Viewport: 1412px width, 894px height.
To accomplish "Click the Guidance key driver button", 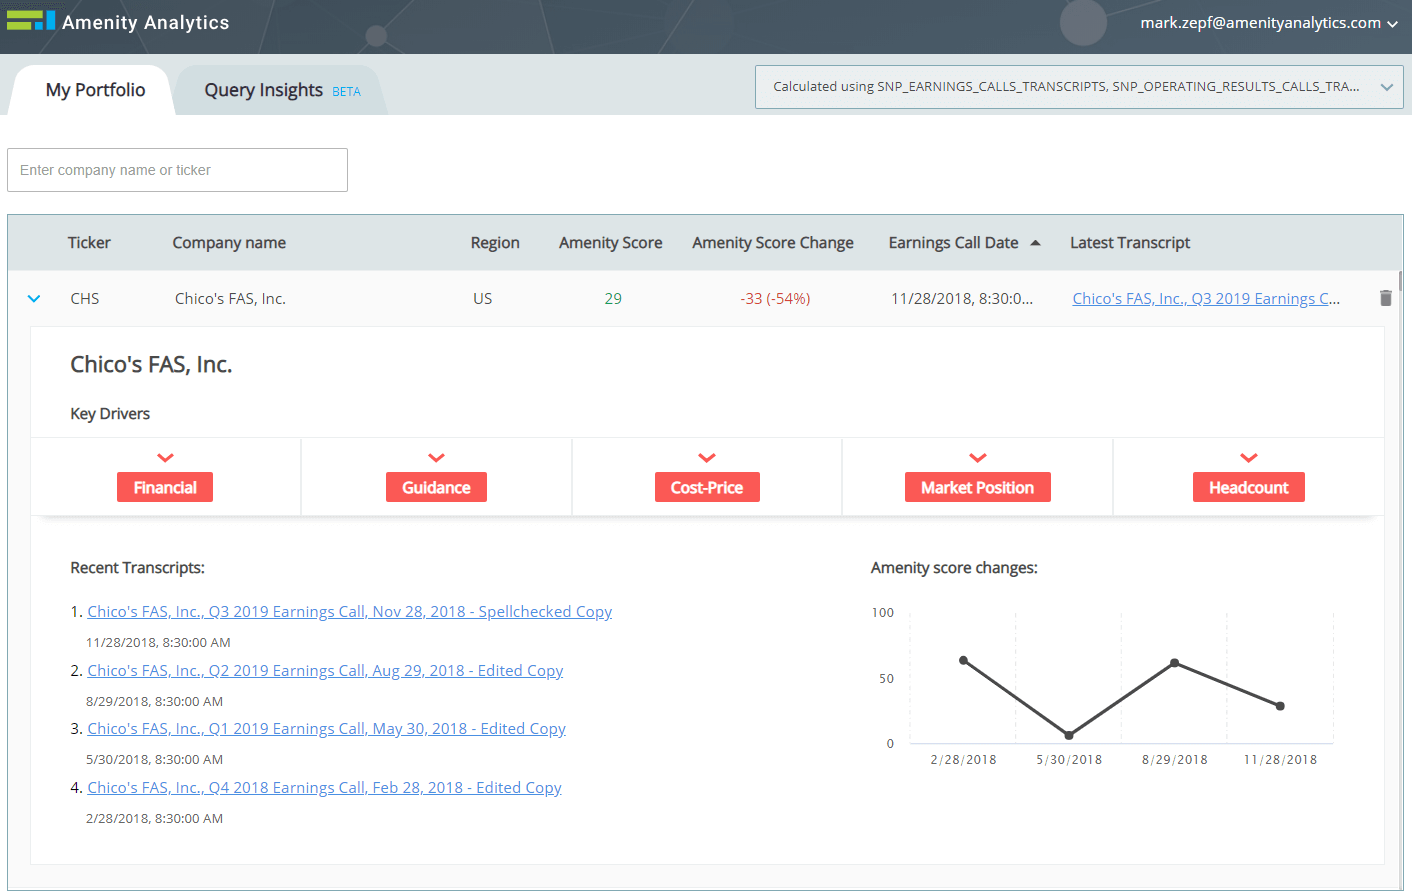I will (436, 487).
